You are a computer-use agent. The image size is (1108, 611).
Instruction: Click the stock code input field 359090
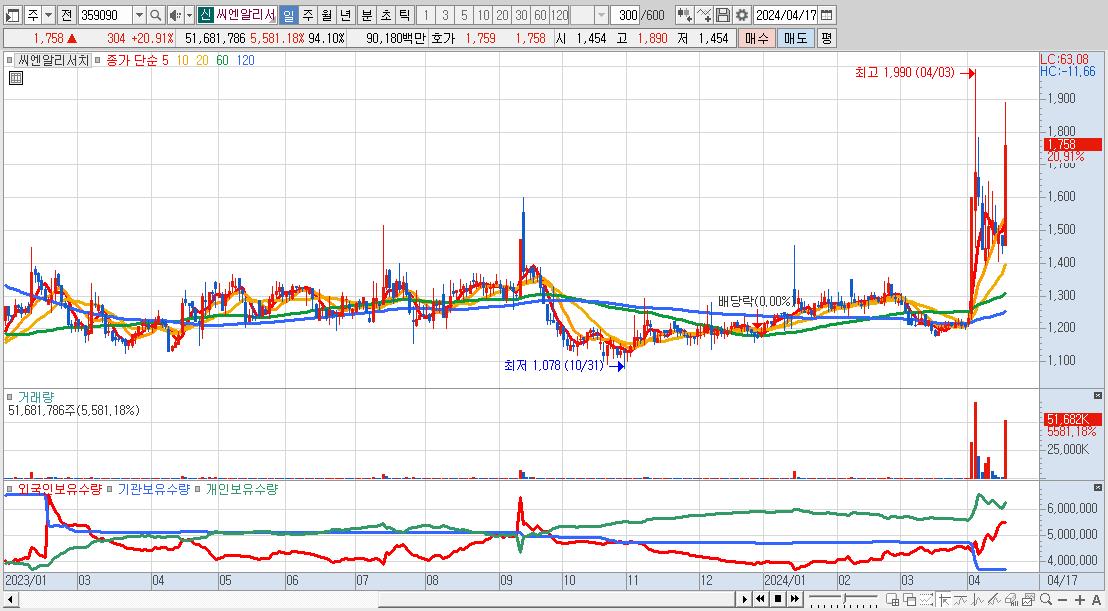[x=105, y=15]
